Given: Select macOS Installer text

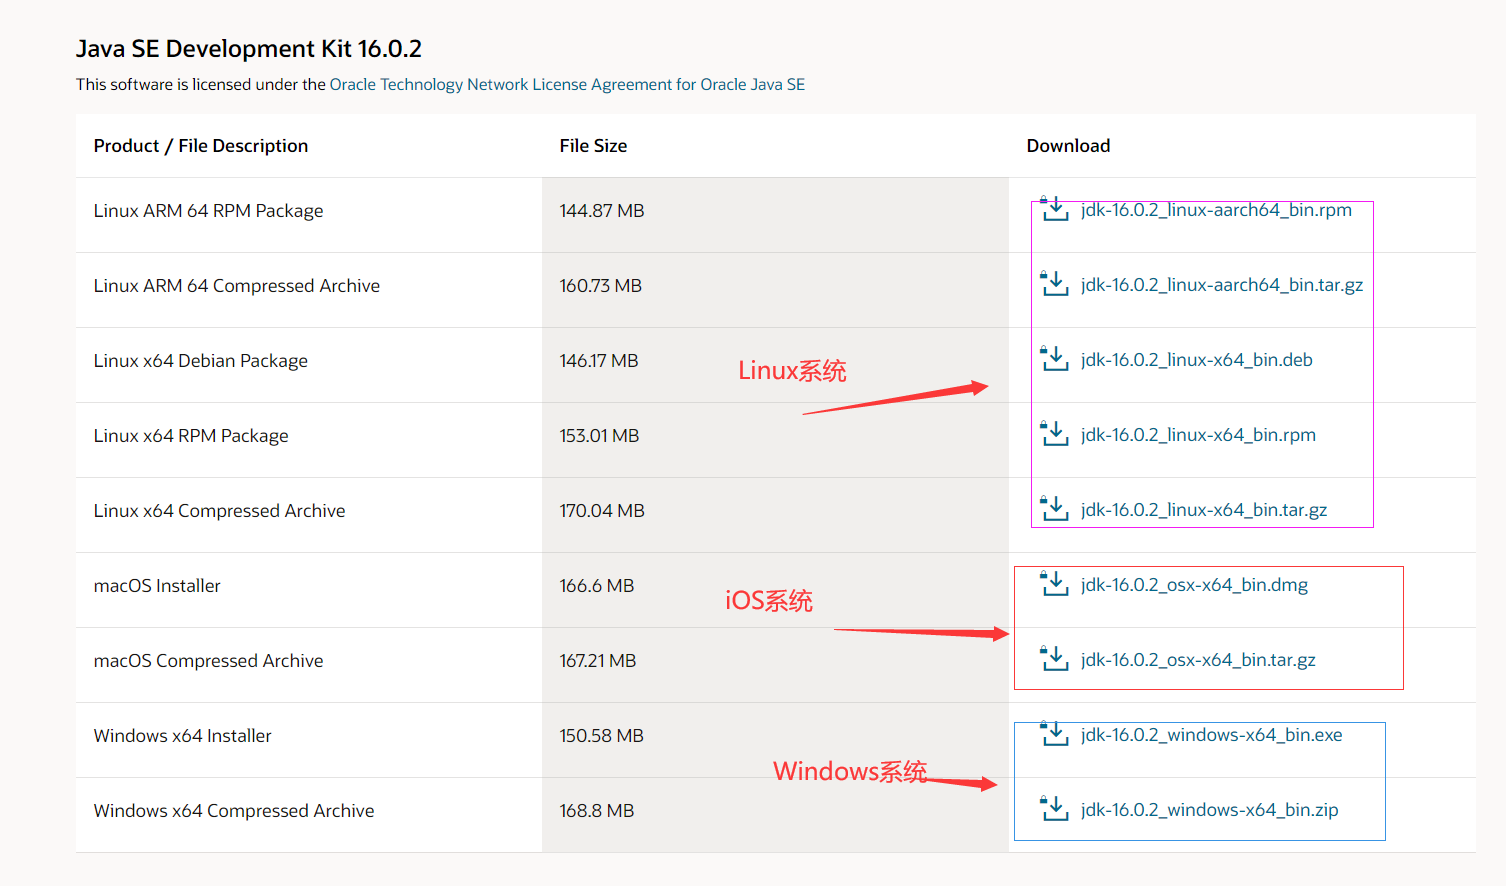Looking at the screenshot, I should (157, 586).
